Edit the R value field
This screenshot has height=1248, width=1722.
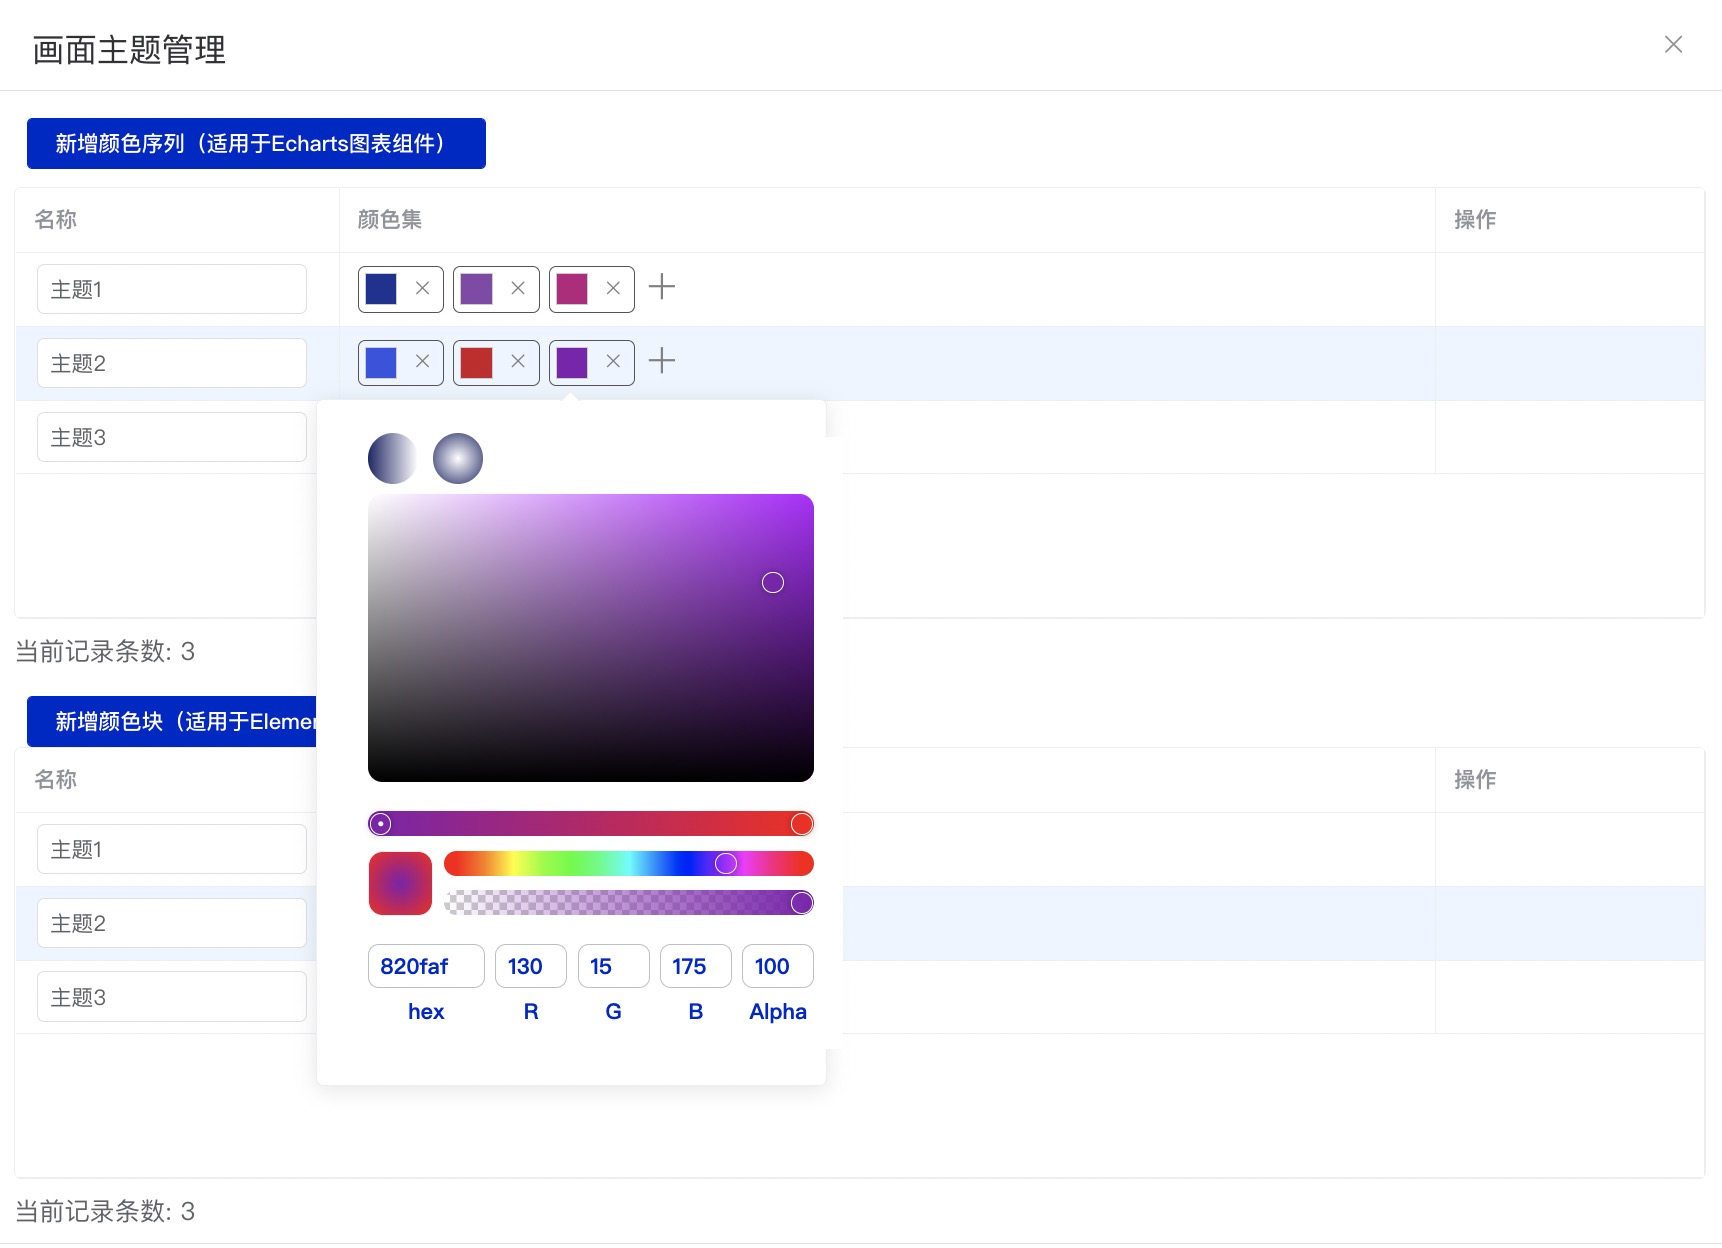[x=531, y=966]
